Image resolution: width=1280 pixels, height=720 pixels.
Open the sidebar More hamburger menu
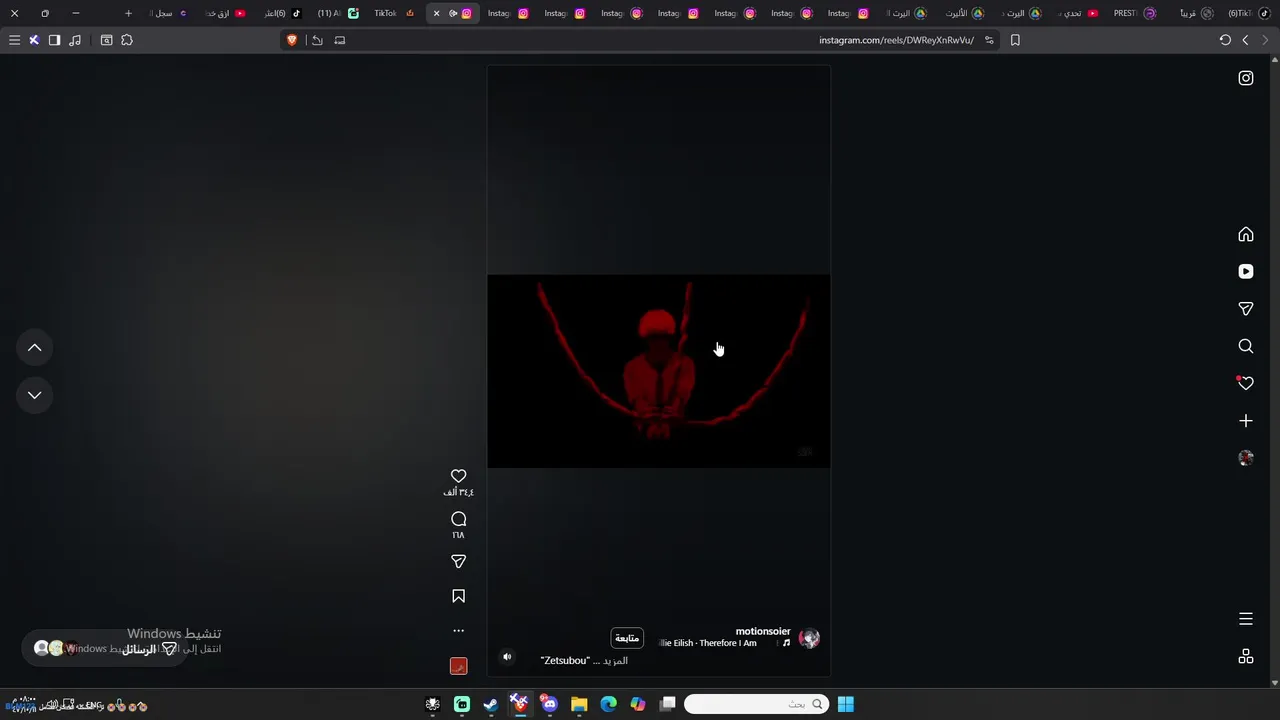click(x=1246, y=619)
